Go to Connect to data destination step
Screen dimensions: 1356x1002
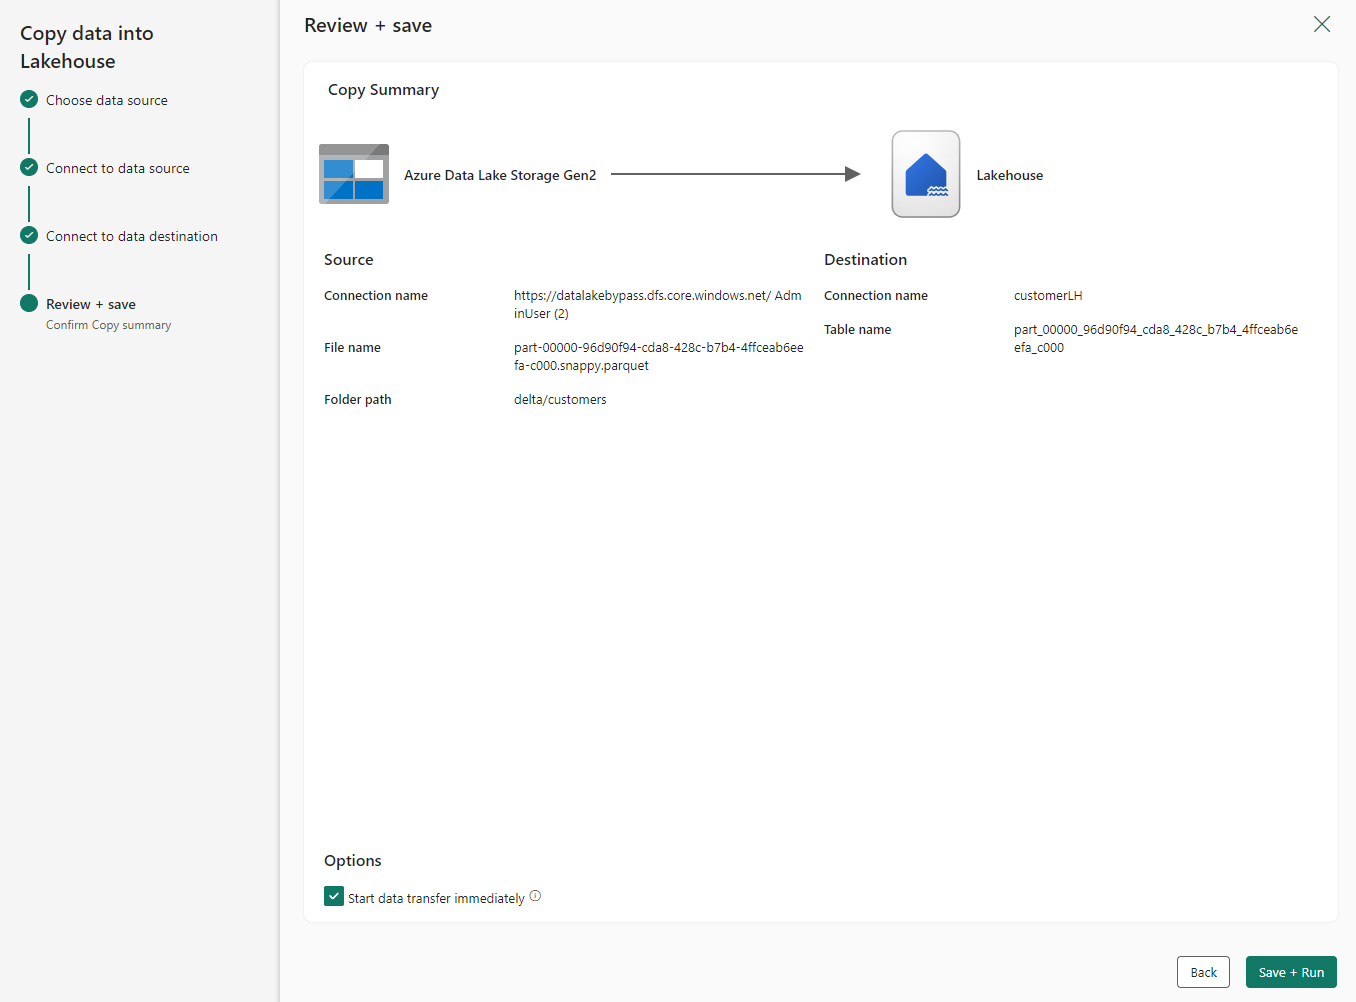[x=132, y=236]
